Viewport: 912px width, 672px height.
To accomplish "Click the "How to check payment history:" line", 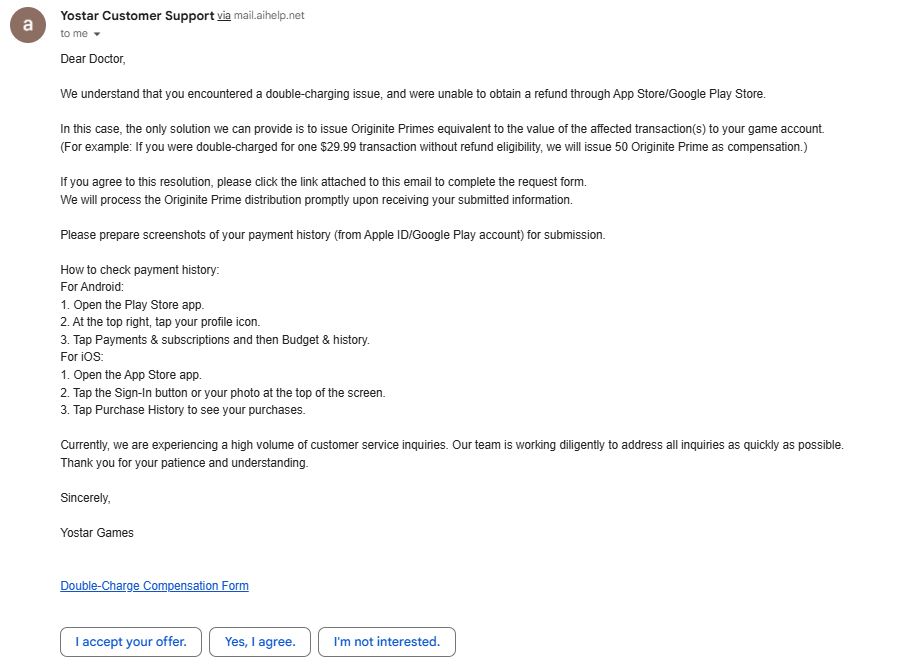I will coord(139,270).
